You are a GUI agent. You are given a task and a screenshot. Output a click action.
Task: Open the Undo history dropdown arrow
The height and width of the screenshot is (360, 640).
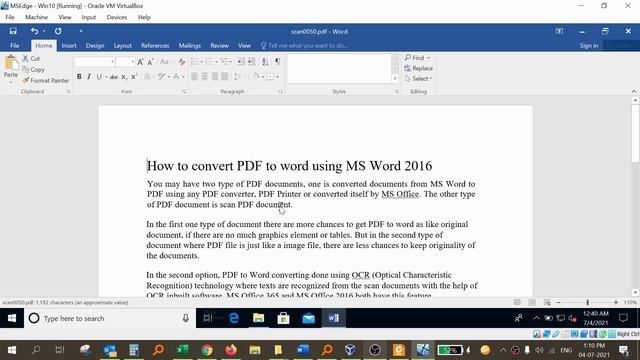(44, 31)
